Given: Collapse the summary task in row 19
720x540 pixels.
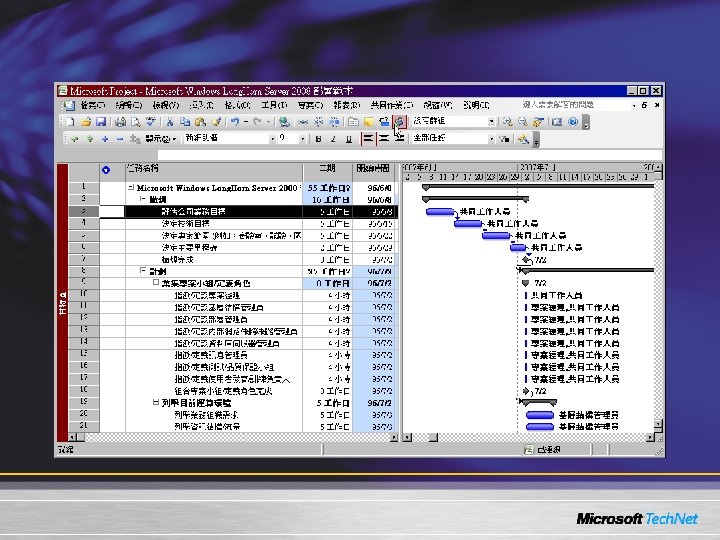Looking at the screenshot, I should click(156, 402).
